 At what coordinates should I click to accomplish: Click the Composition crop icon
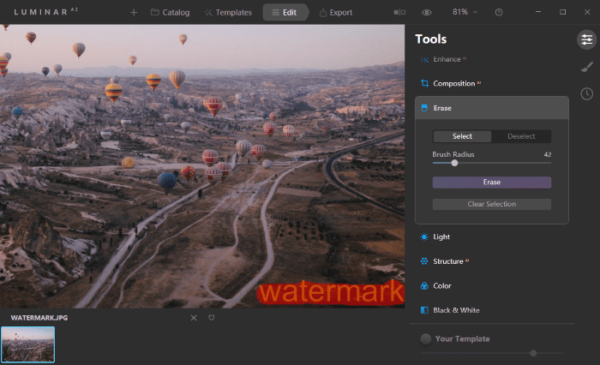[x=424, y=83]
